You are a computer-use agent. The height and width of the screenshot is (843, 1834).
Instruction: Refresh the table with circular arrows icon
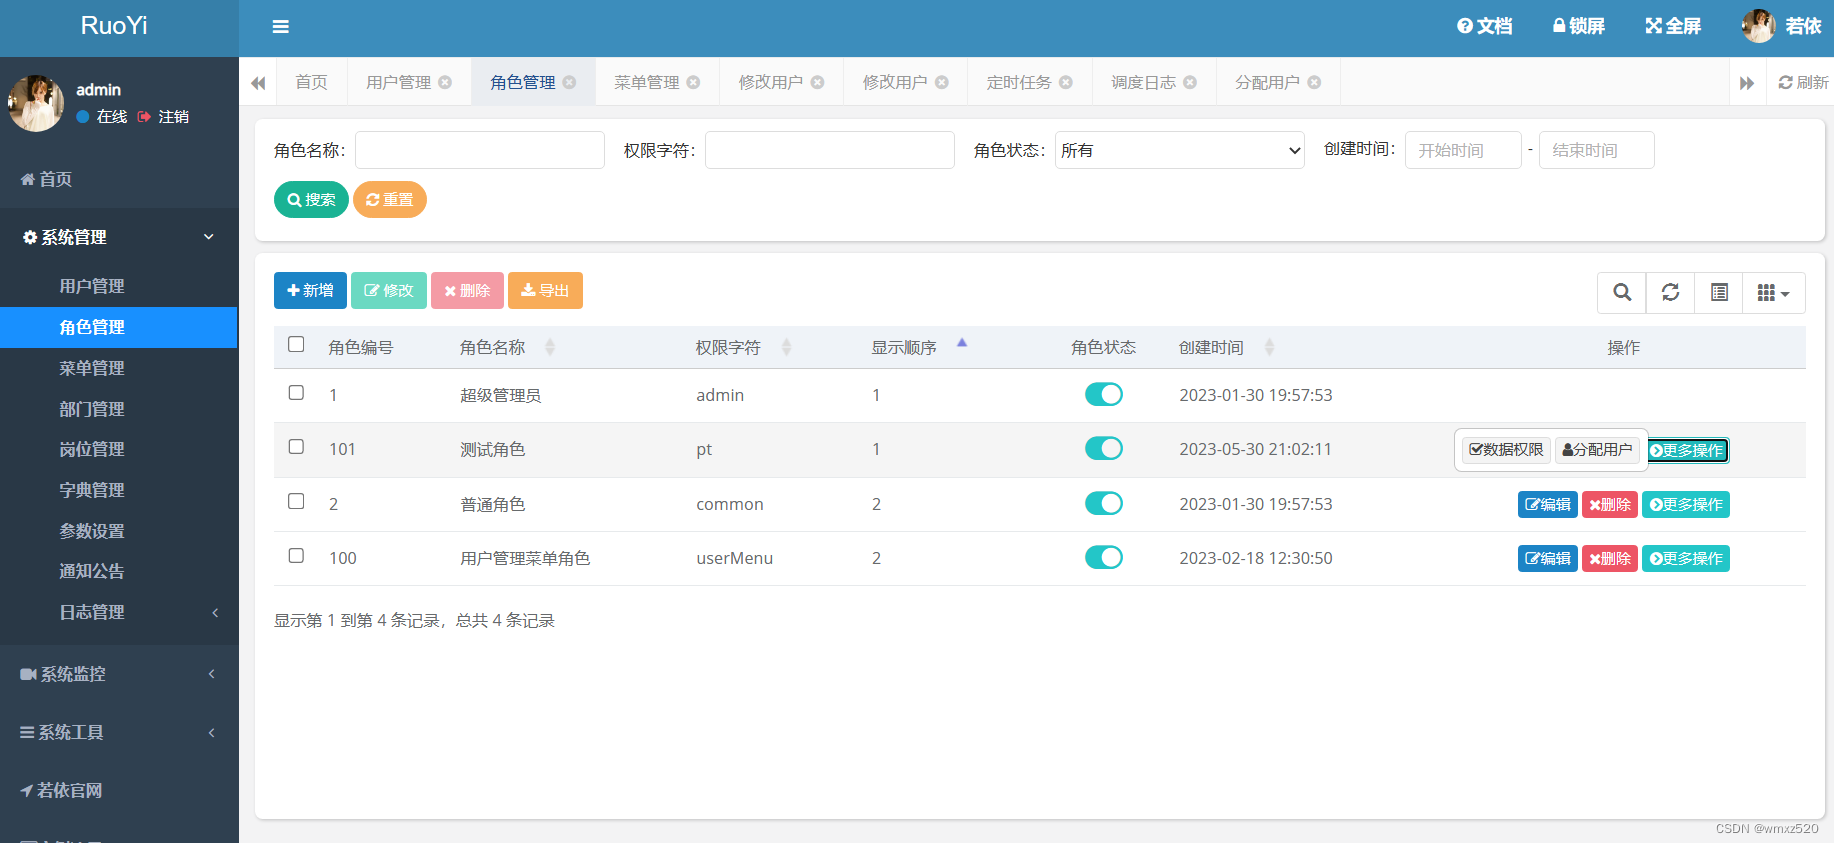tap(1670, 292)
